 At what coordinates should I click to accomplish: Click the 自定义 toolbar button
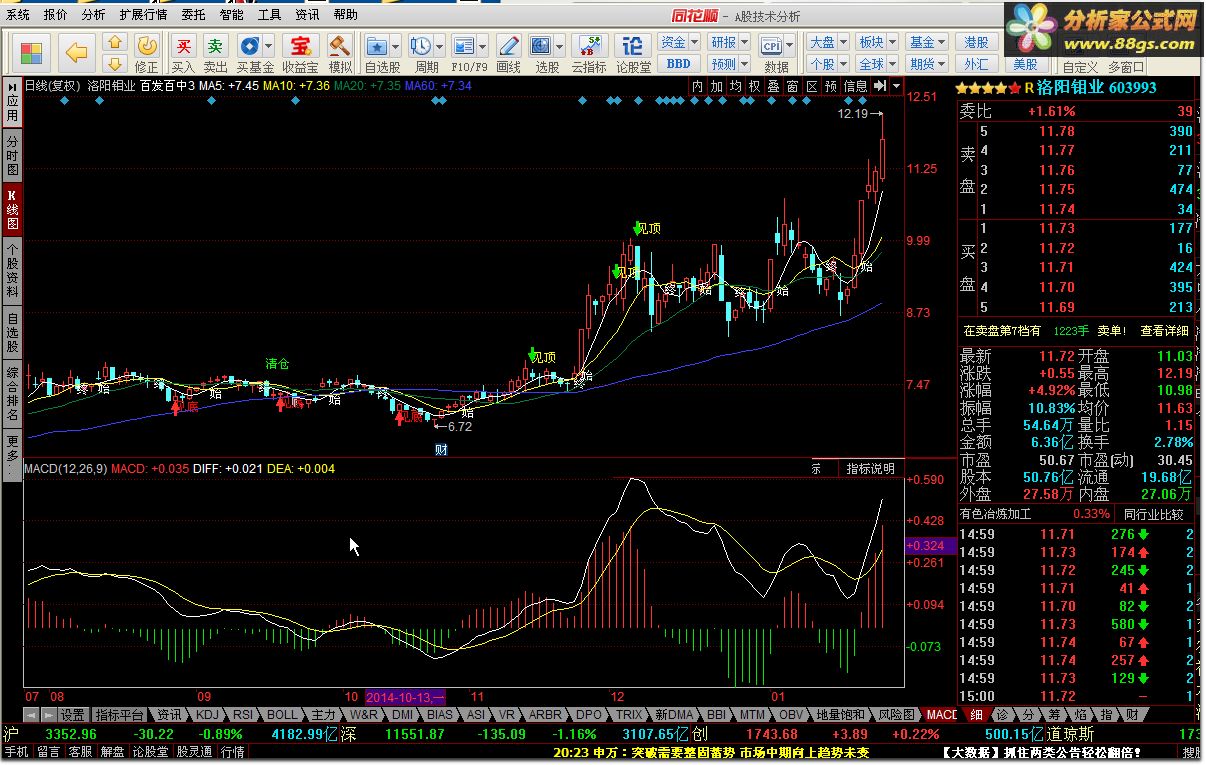click(1080, 66)
